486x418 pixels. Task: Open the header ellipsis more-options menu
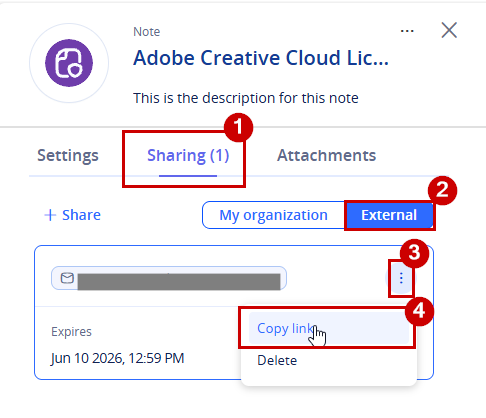click(407, 31)
